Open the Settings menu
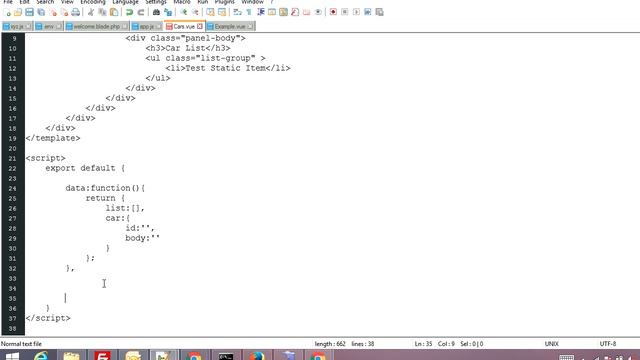The image size is (640, 360). 156,2
